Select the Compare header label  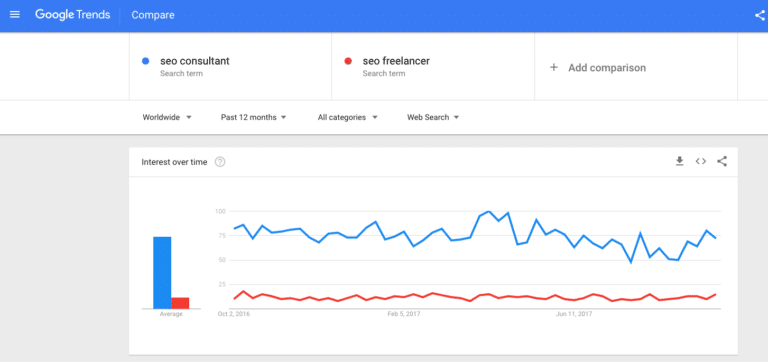(153, 15)
